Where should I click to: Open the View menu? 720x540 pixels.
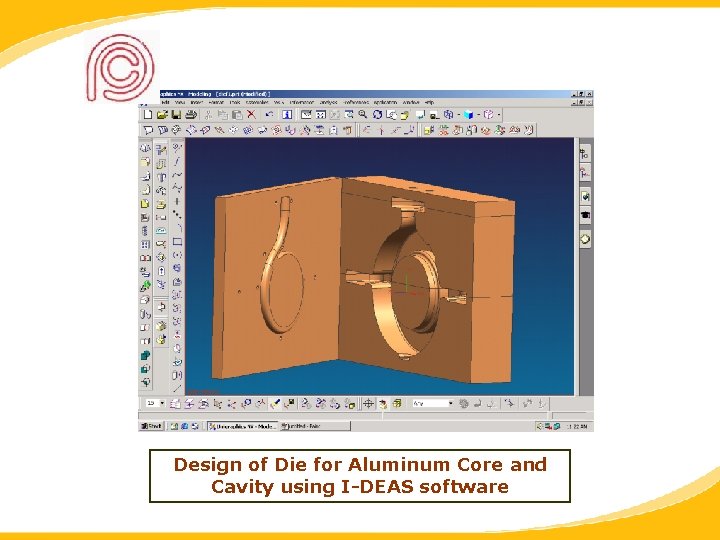click(180, 102)
